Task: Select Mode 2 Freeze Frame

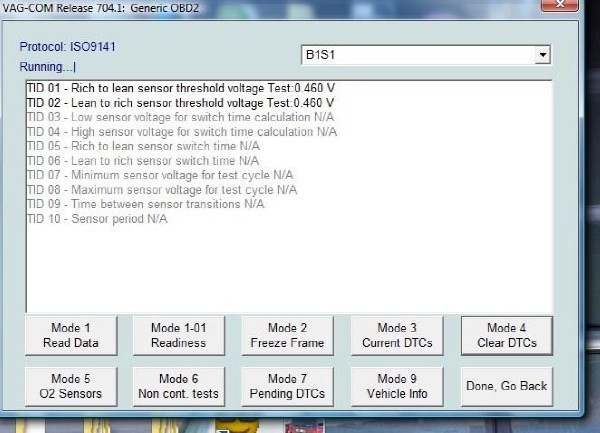Action: tap(287, 335)
